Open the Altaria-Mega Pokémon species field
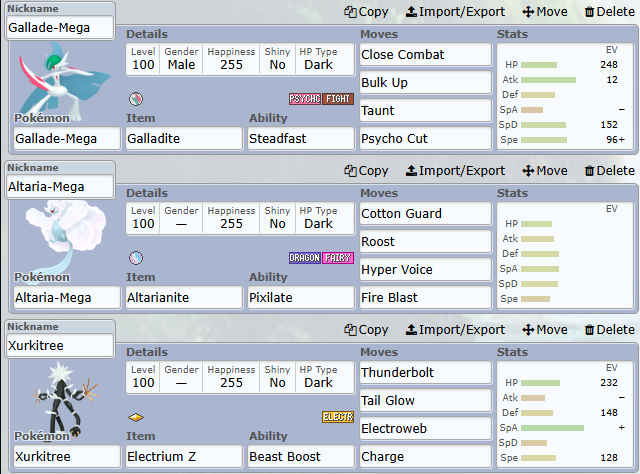This screenshot has width=640, height=474. point(67,298)
